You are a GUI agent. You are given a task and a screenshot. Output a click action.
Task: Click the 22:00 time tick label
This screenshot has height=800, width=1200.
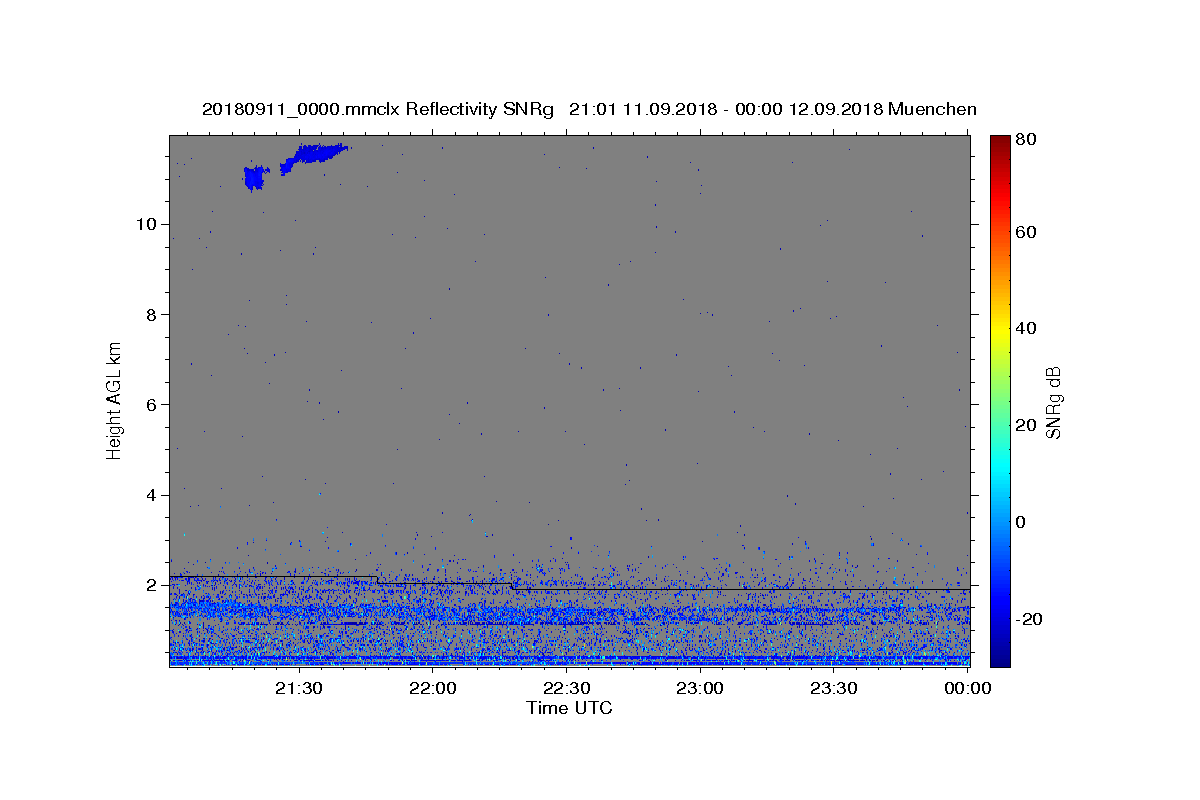[433, 688]
